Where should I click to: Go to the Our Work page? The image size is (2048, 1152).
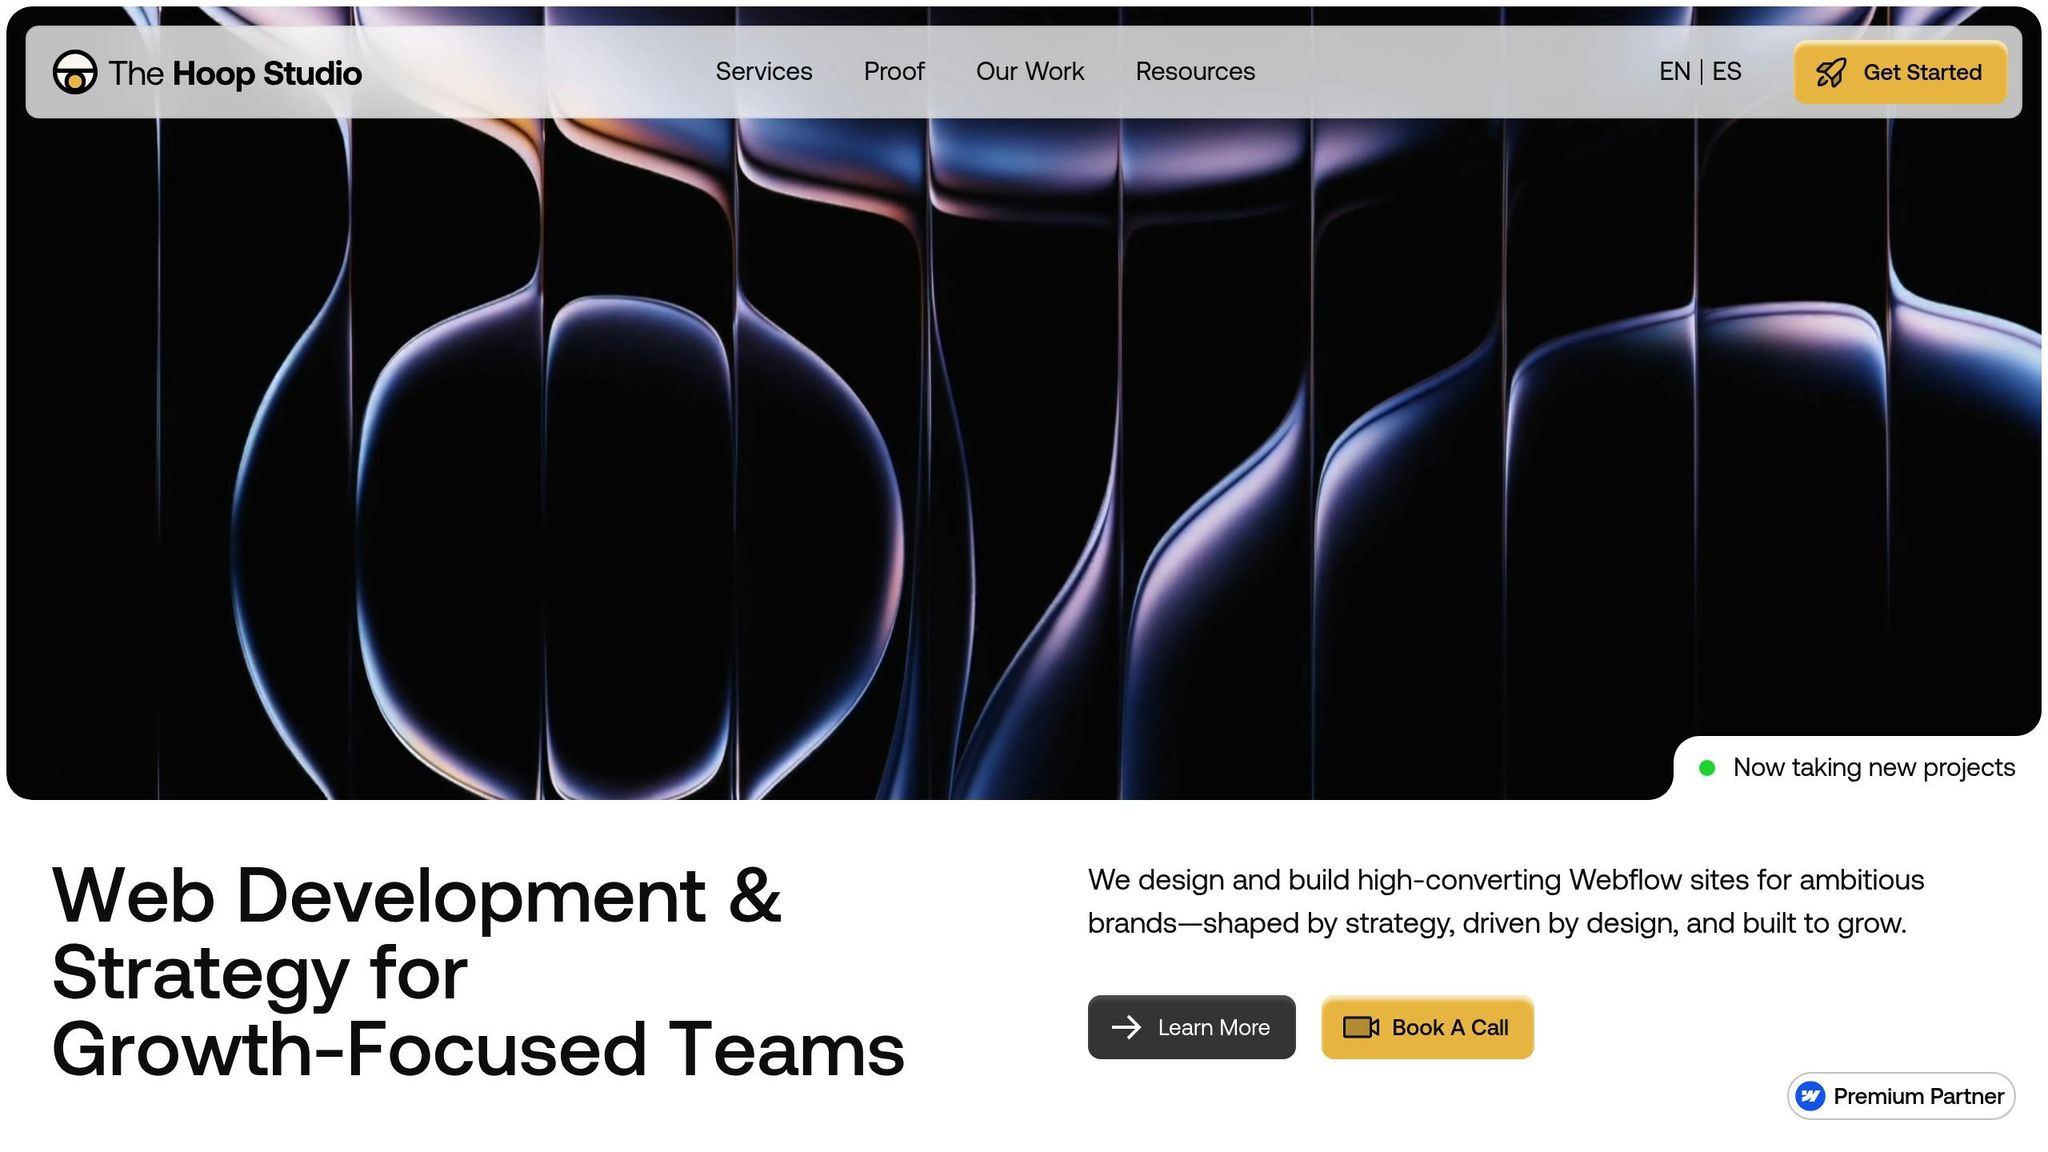click(x=1029, y=72)
